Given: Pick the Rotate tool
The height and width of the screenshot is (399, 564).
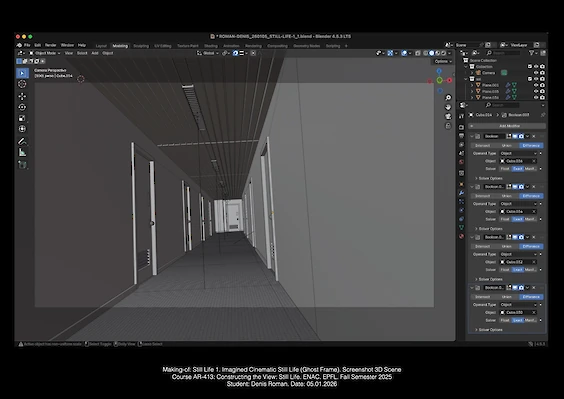Looking at the screenshot, I should pyautogui.click(x=22, y=107).
